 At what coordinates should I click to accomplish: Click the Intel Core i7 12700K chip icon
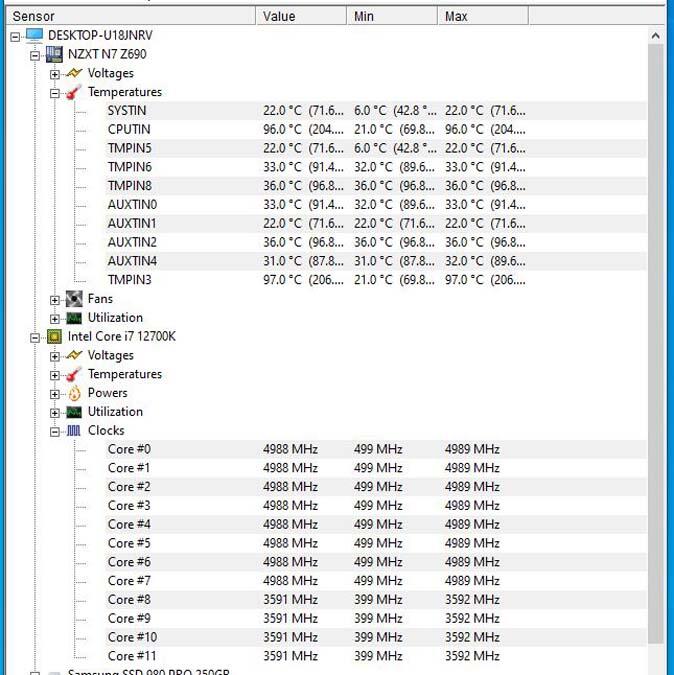pos(54,337)
